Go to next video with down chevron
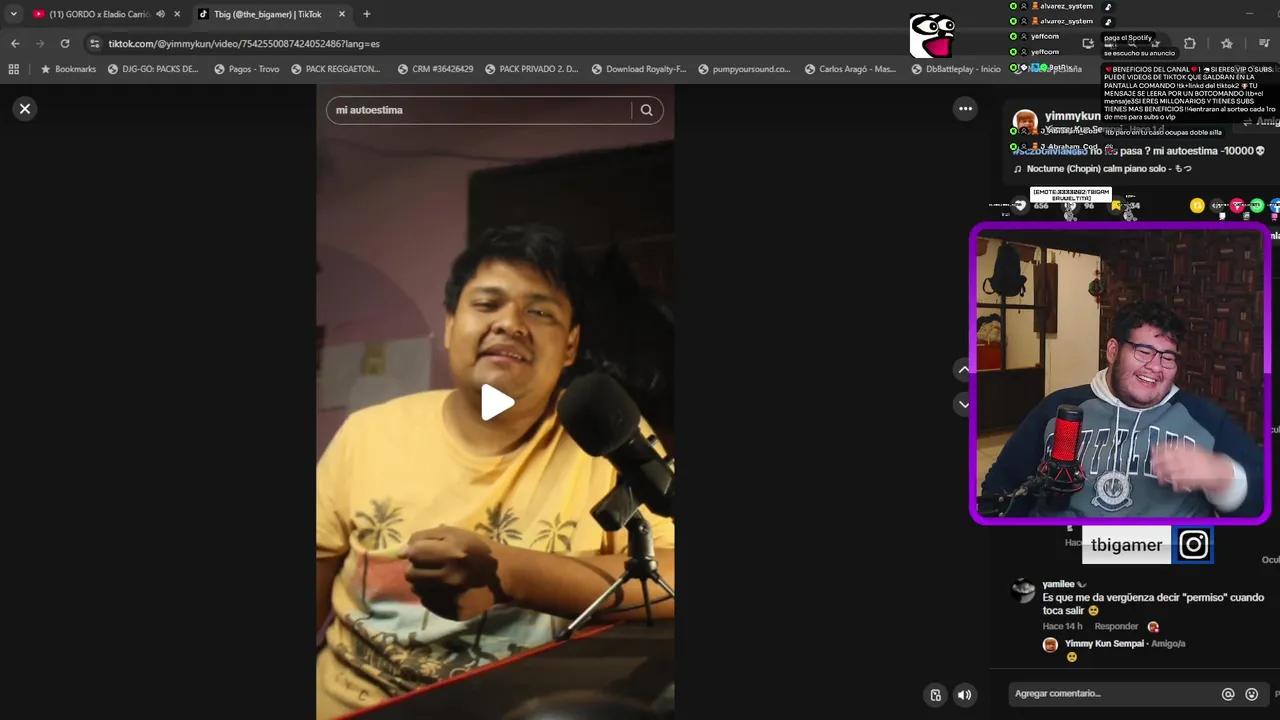The width and height of the screenshot is (1280, 720). pyautogui.click(x=963, y=404)
